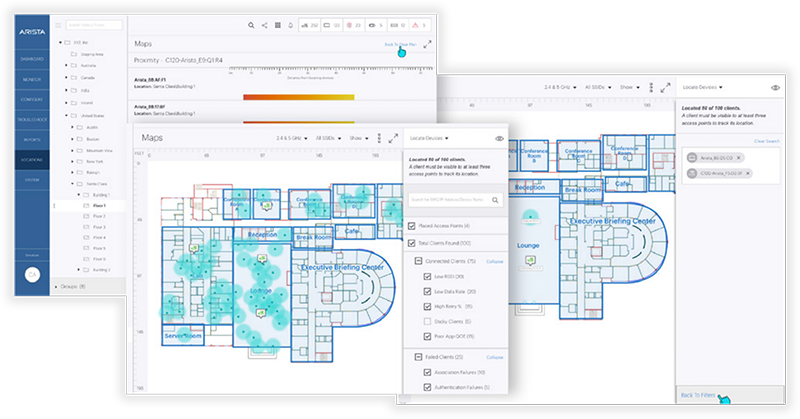The image size is (800, 419).
Task: Collapse the United States folder in tree
Action: pos(66,116)
